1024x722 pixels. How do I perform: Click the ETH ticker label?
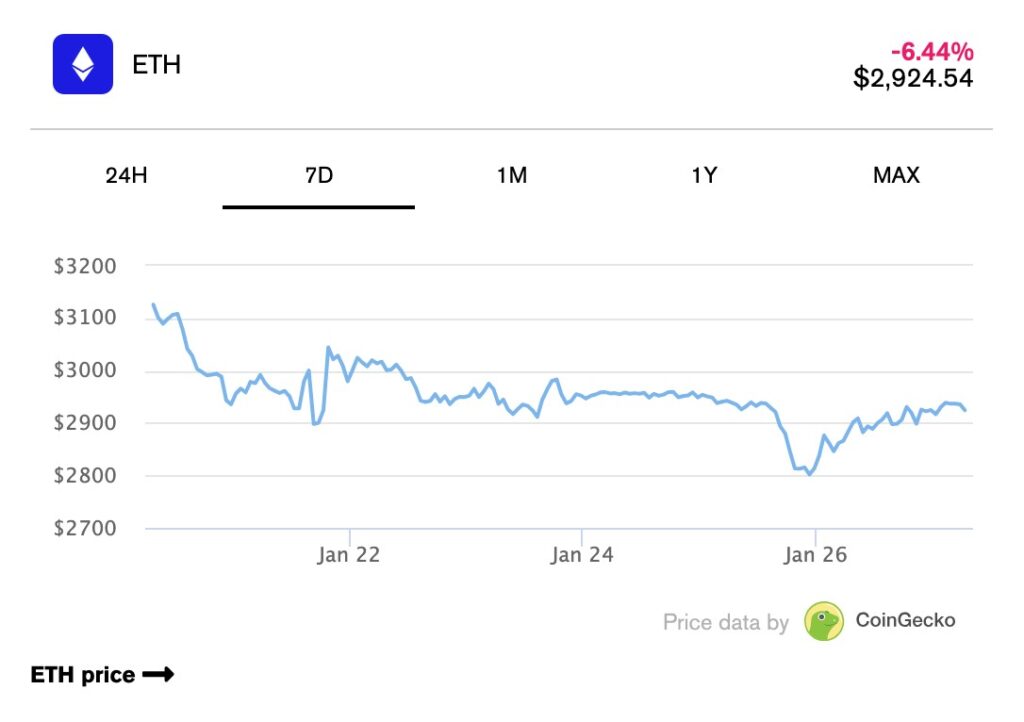point(157,65)
